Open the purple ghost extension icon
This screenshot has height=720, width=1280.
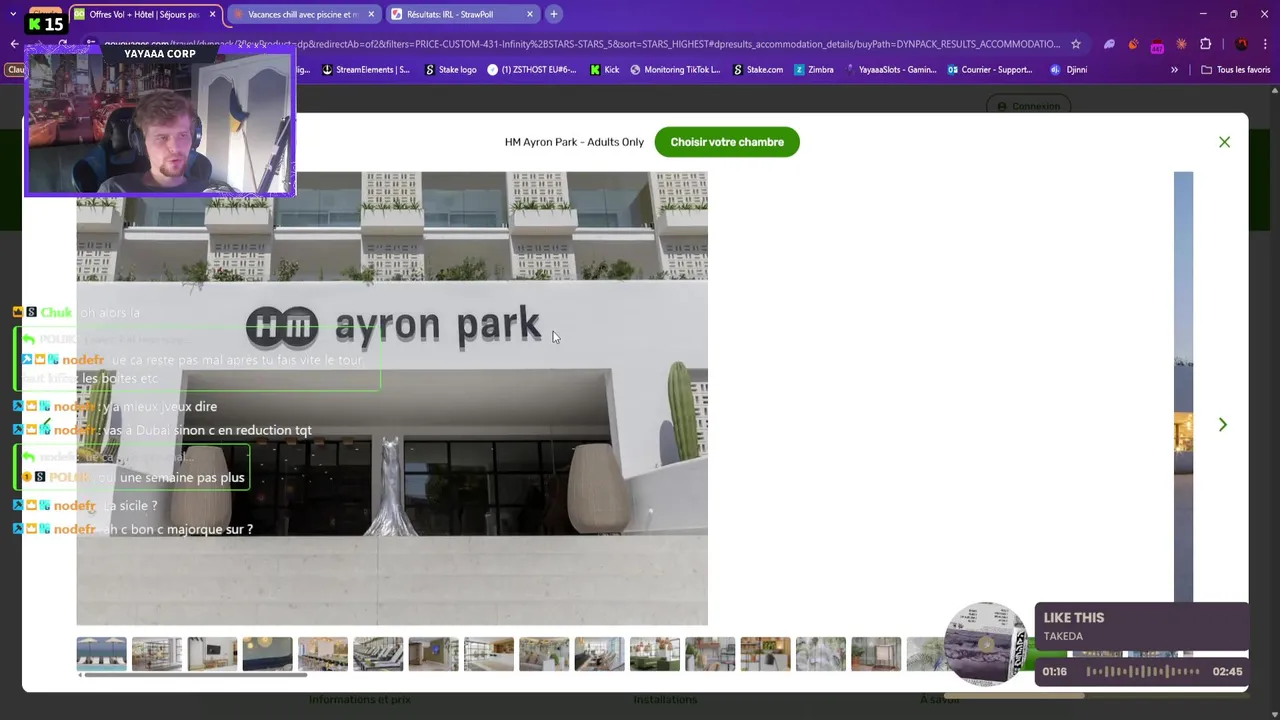pos(1109,44)
